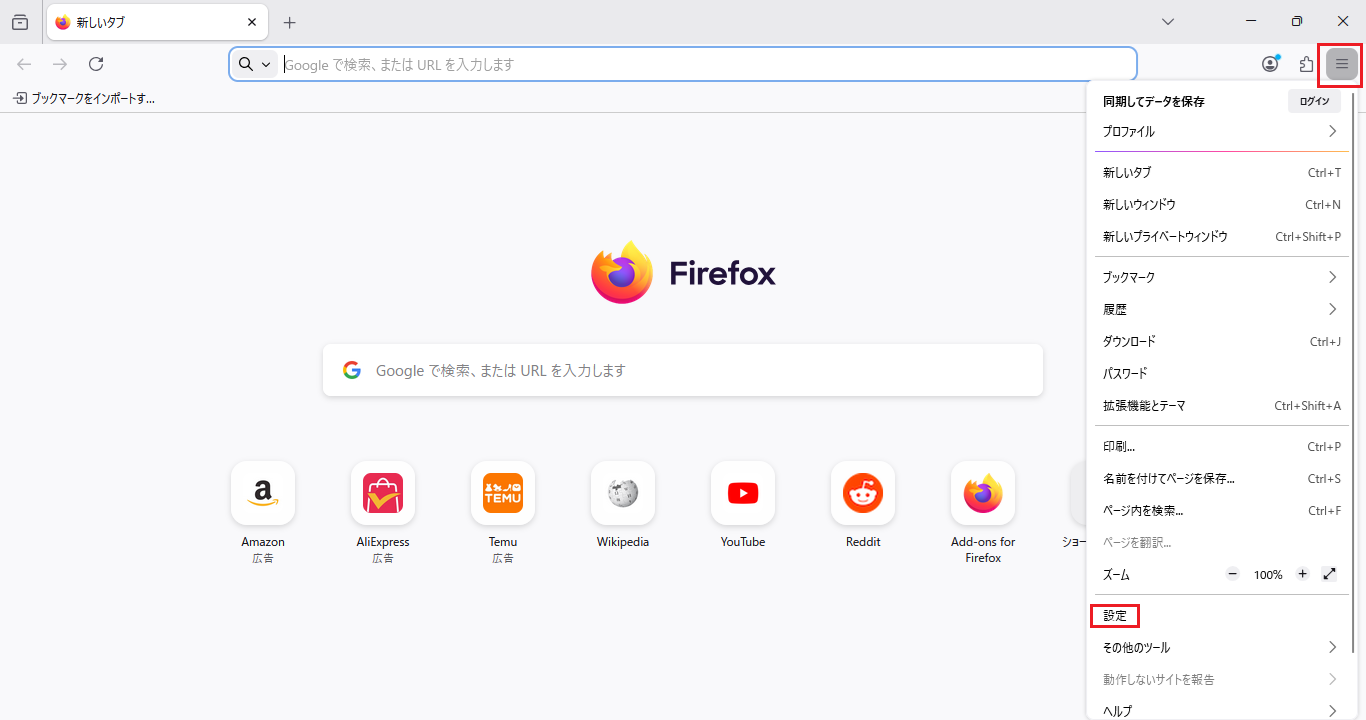This screenshot has width=1366, height=720.
Task: Zoom out with the minus button
Action: 1232,574
